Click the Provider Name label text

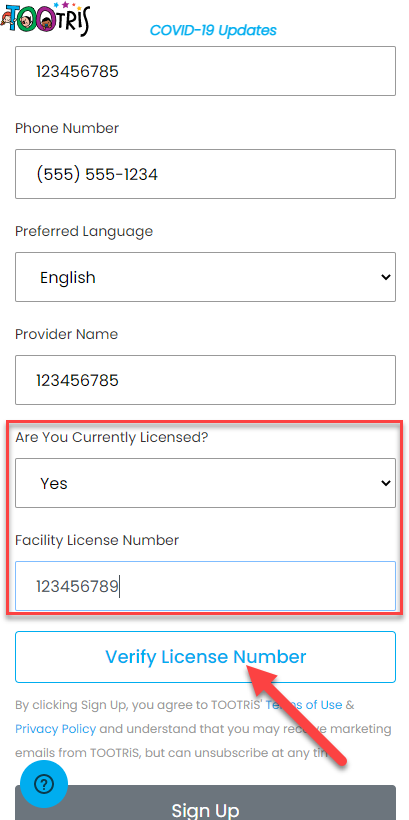pyautogui.click(x=66, y=334)
